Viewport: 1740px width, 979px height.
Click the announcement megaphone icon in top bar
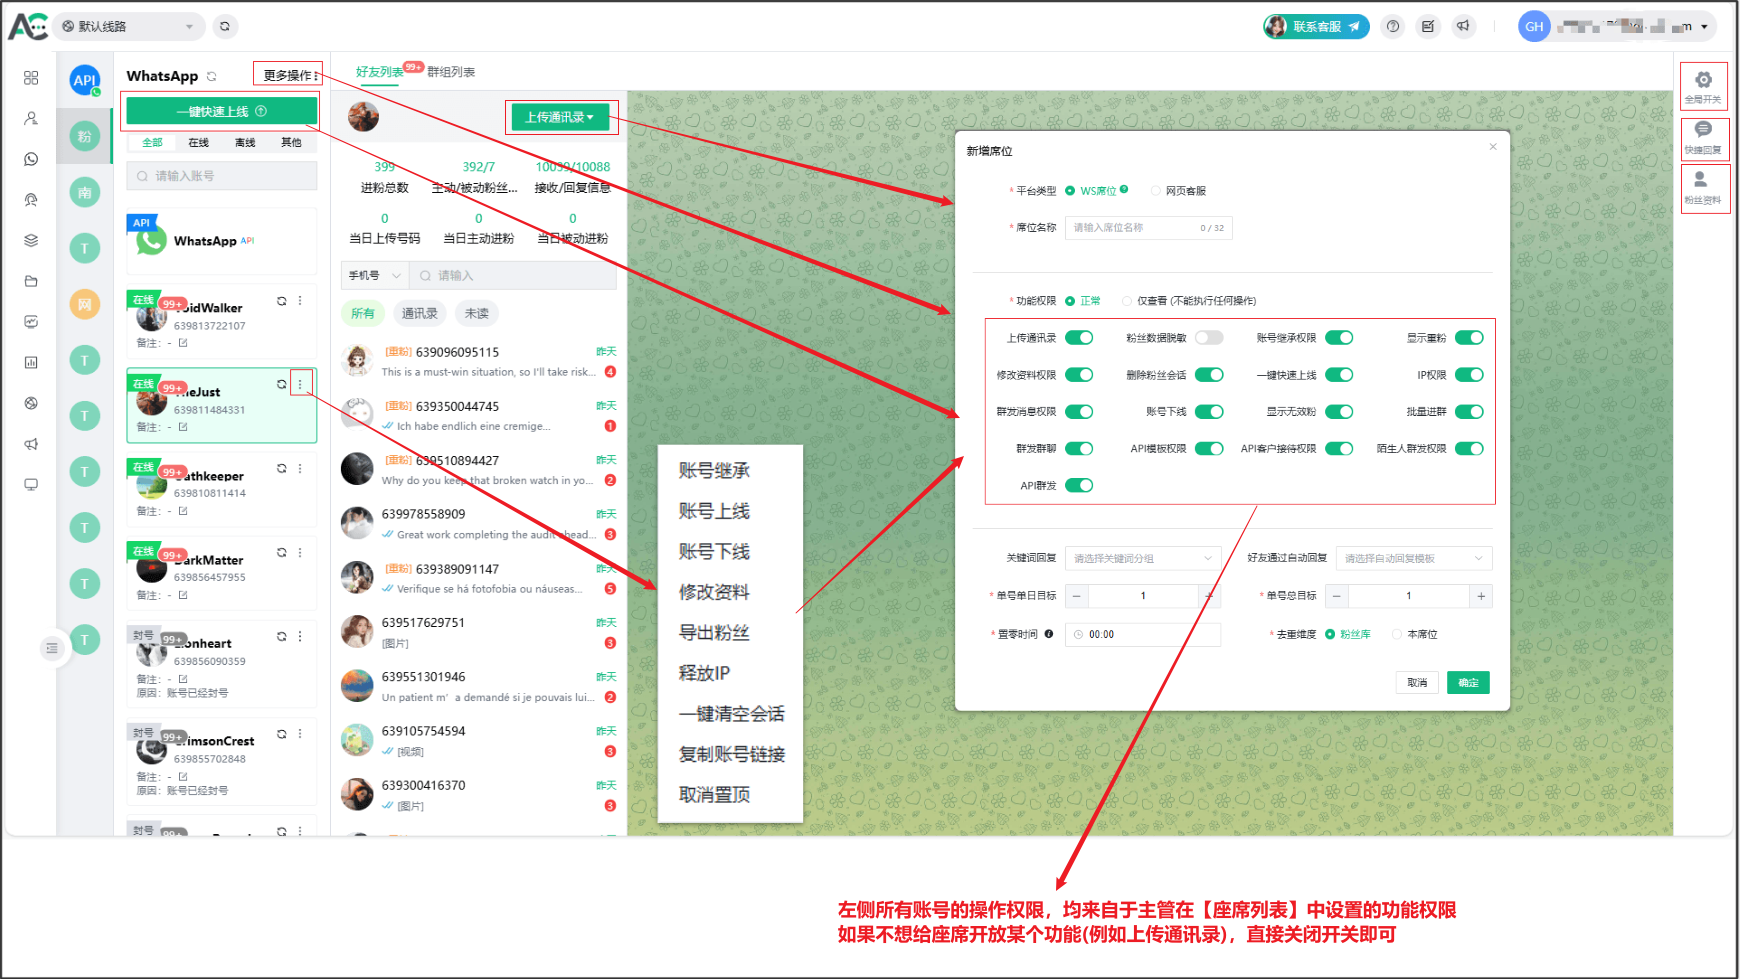[x=1463, y=27]
